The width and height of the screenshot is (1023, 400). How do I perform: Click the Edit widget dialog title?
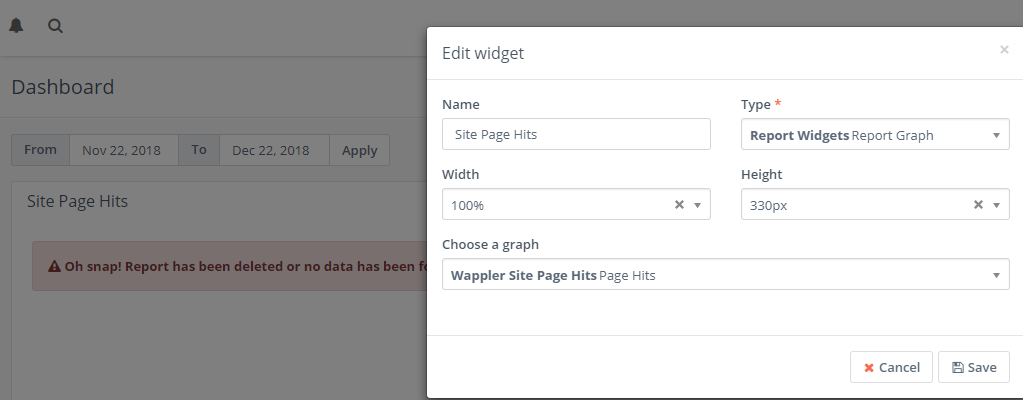[x=483, y=53]
